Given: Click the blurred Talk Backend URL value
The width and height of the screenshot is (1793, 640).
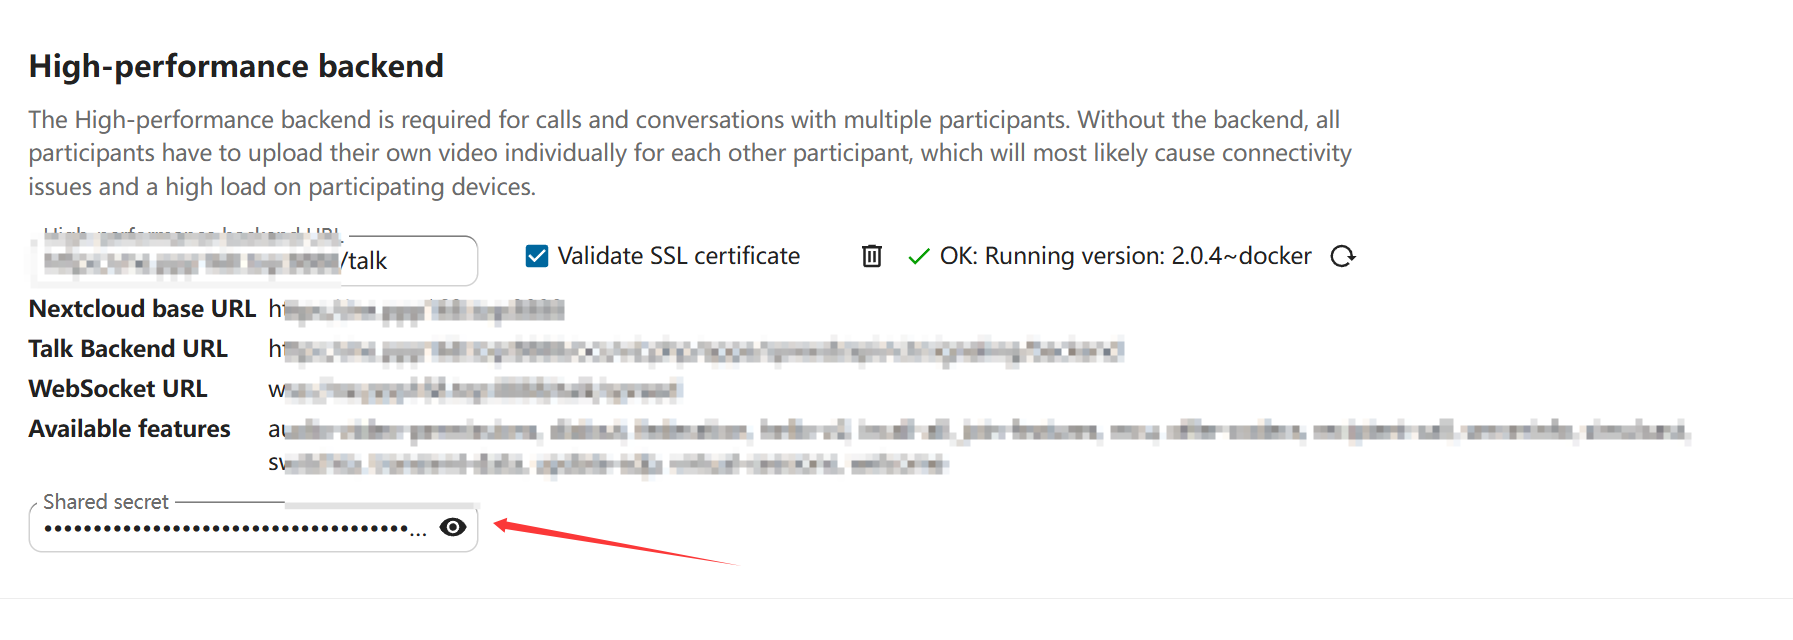Looking at the screenshot, I should click(695, 350).
